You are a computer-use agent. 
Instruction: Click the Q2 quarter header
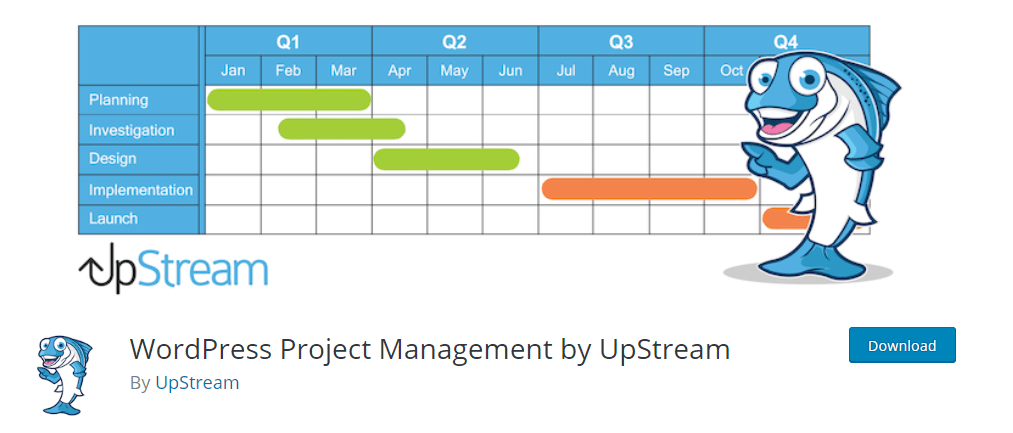(x=455, y=41)
